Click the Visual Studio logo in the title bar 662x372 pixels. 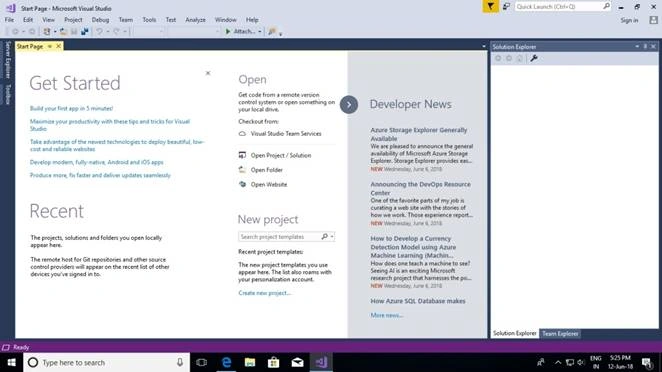pyautogui.click(x=11, y=8)
